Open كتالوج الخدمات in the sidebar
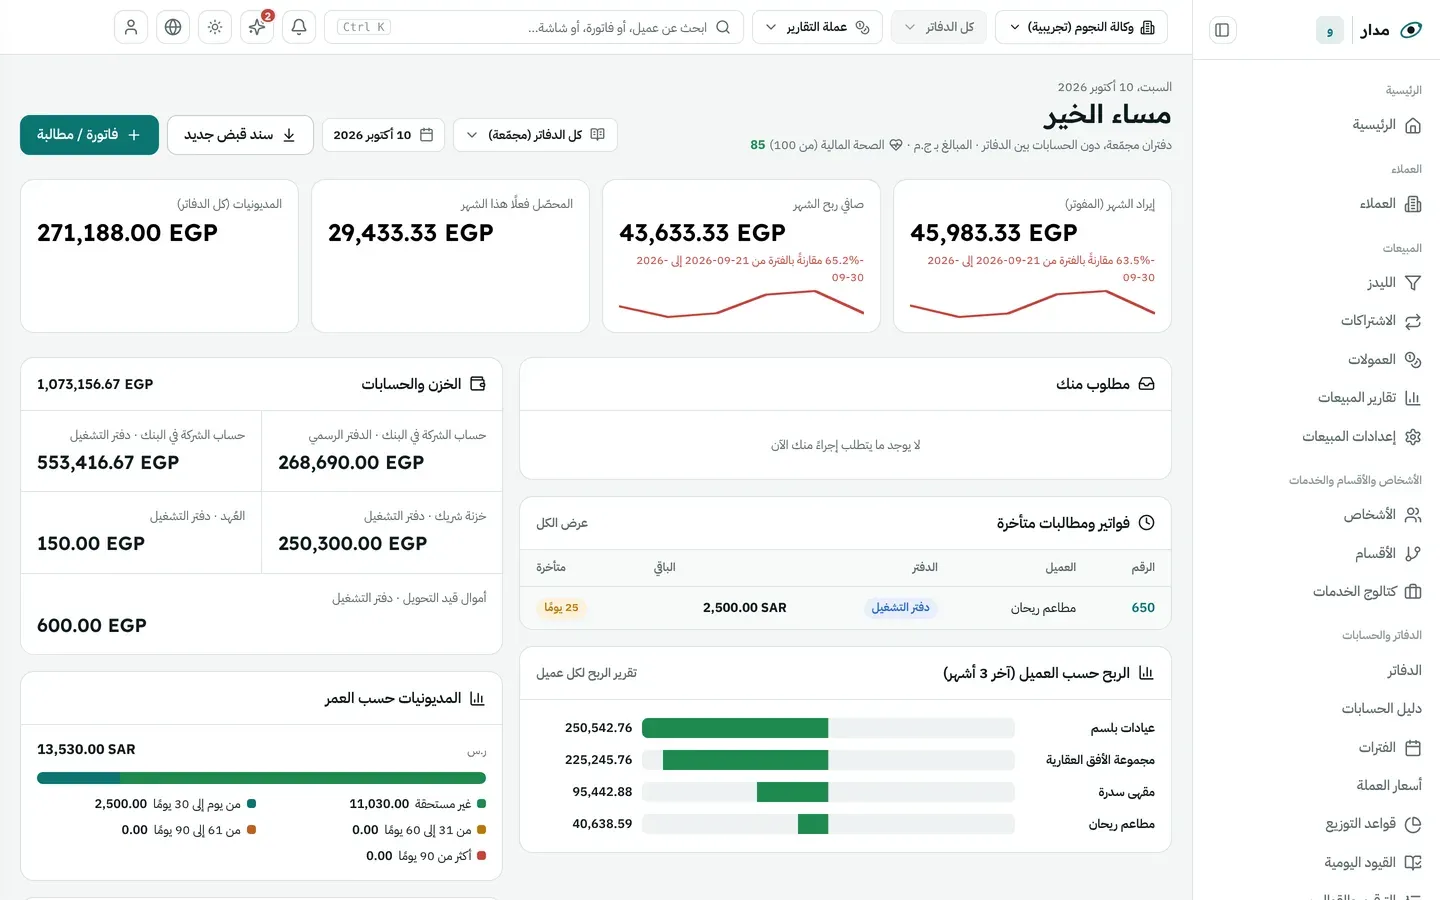This screenshot has height=900, width=1440. pyautogui.click(x=1367, y=592)
